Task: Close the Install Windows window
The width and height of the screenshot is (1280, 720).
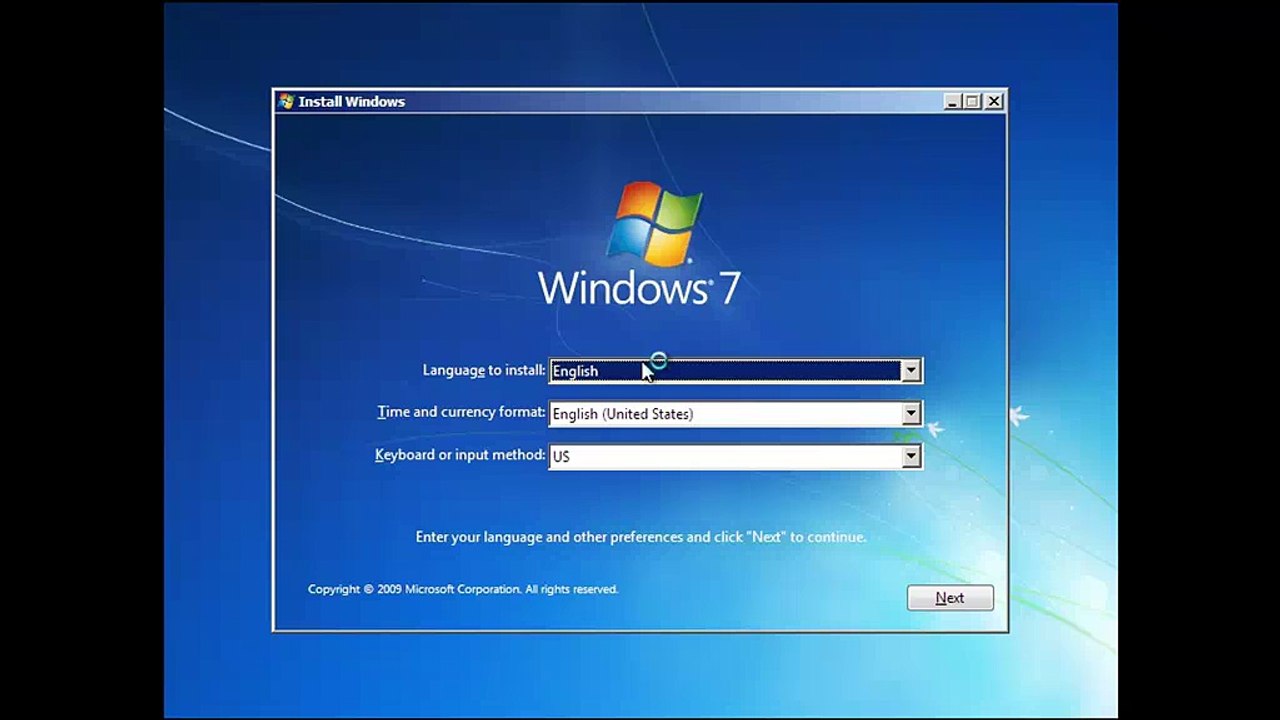Action: [994, 101]
